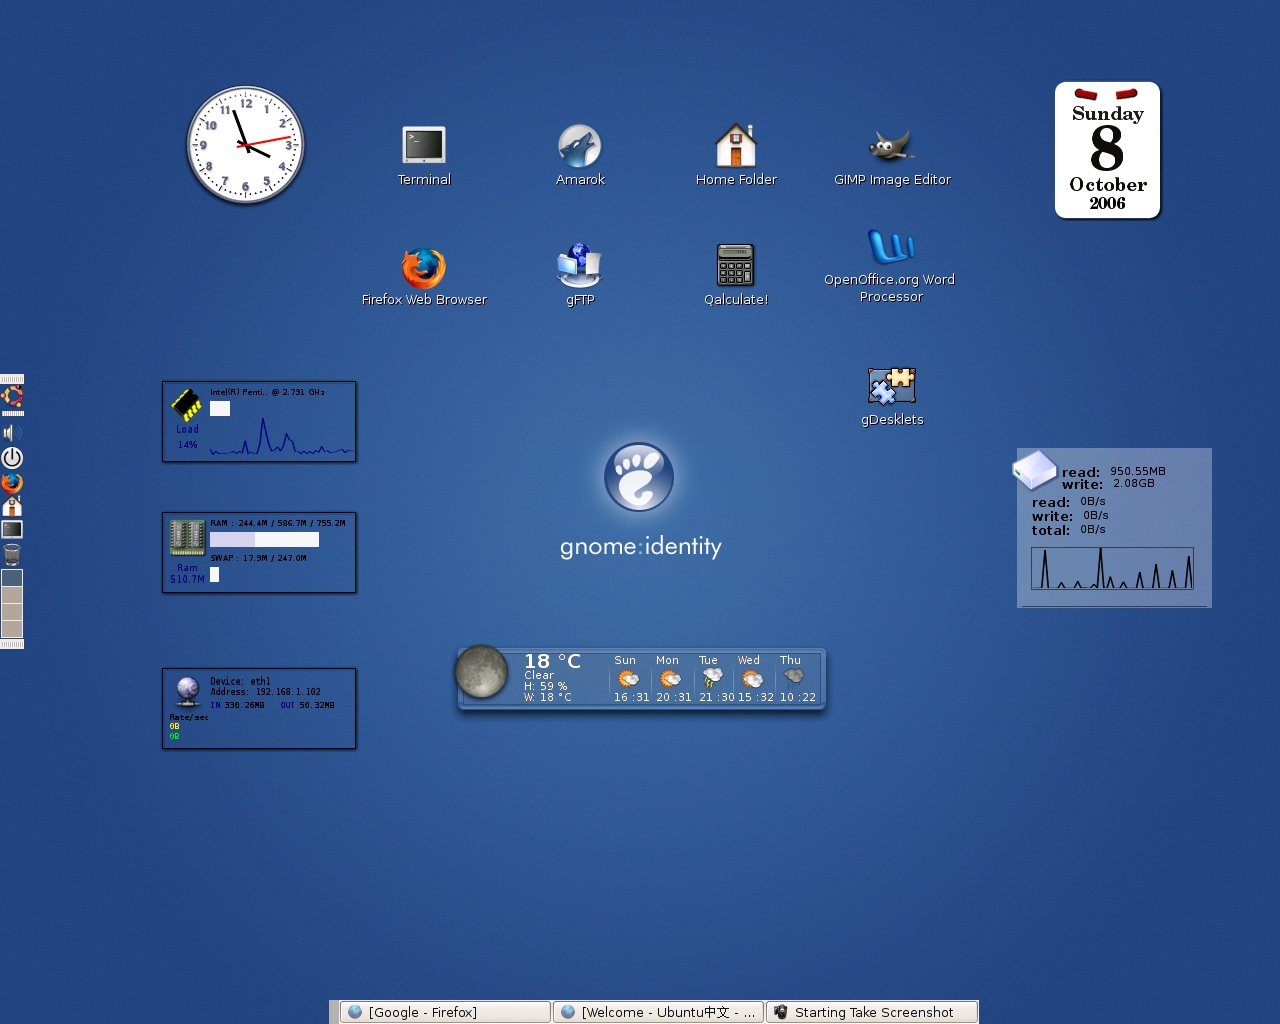Launch Firefox from the side panel
Viewport: 1280px width, 1024px height.
coord(12,483)
